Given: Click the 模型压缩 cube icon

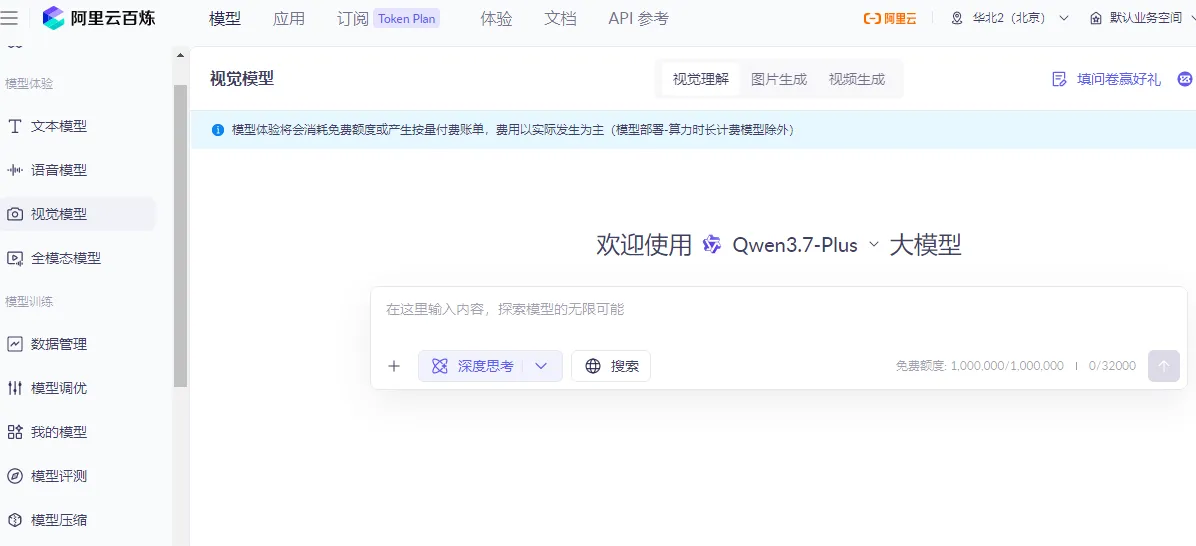Looking at the screenshot, I should [14, 520].
